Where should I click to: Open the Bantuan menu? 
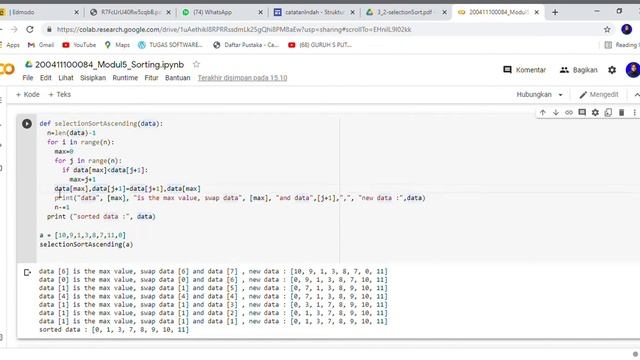coord(178,78)
